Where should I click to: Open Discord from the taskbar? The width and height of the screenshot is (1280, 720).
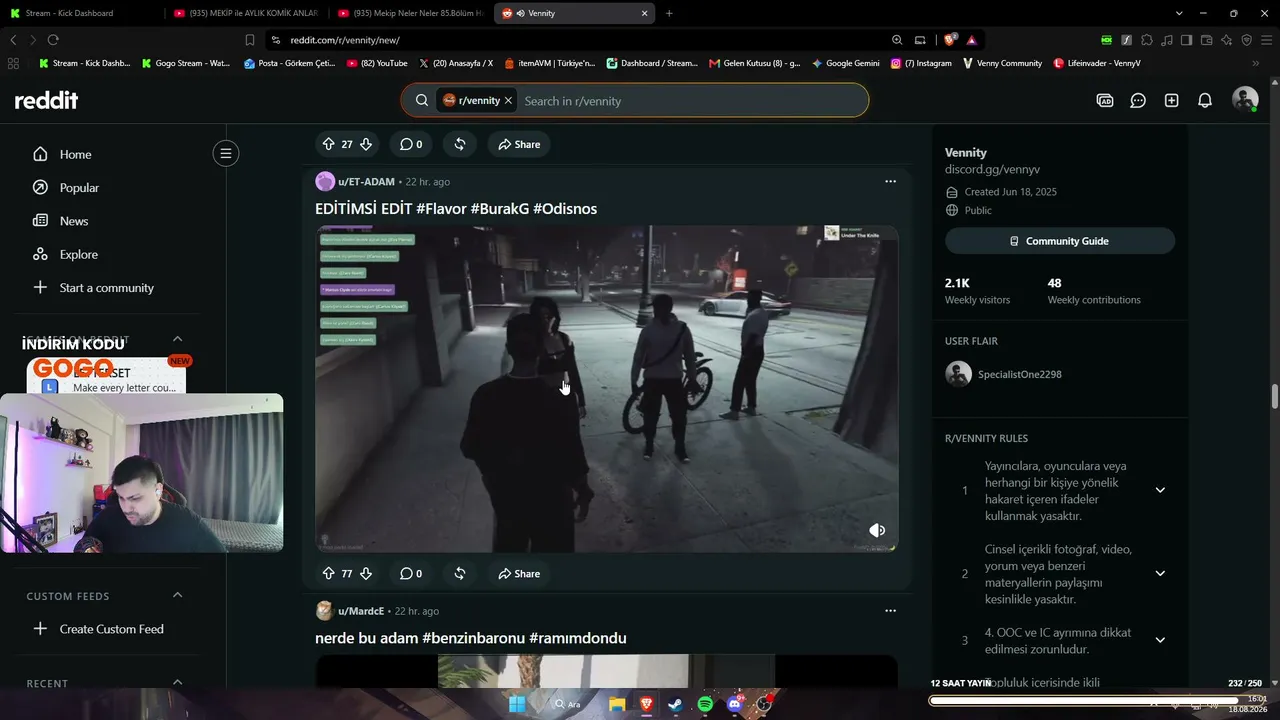tap(735, 704)
